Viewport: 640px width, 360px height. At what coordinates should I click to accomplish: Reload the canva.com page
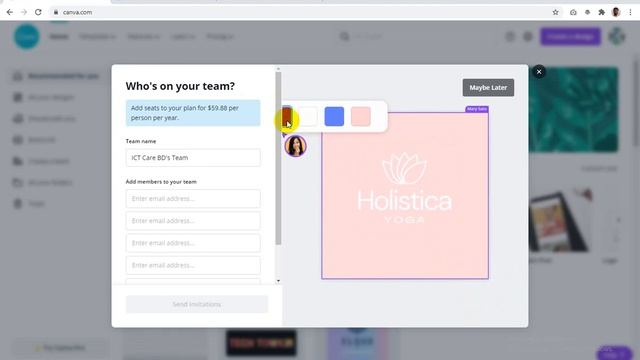38,12
